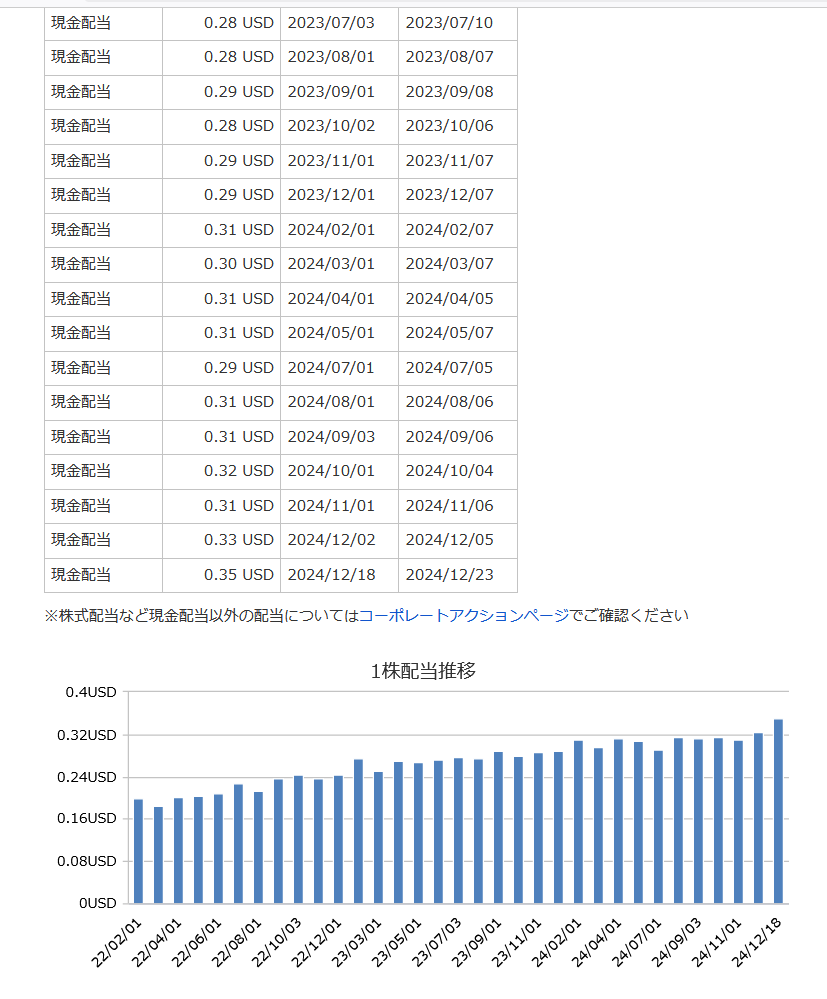This screenshot has width=827, height=999.
Task: Click the 2024/09/03 date cell
Action: coord(338,437)
